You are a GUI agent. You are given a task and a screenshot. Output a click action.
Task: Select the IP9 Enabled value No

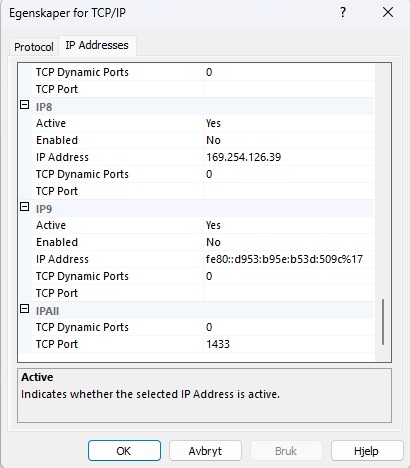(x=289, y=242)
